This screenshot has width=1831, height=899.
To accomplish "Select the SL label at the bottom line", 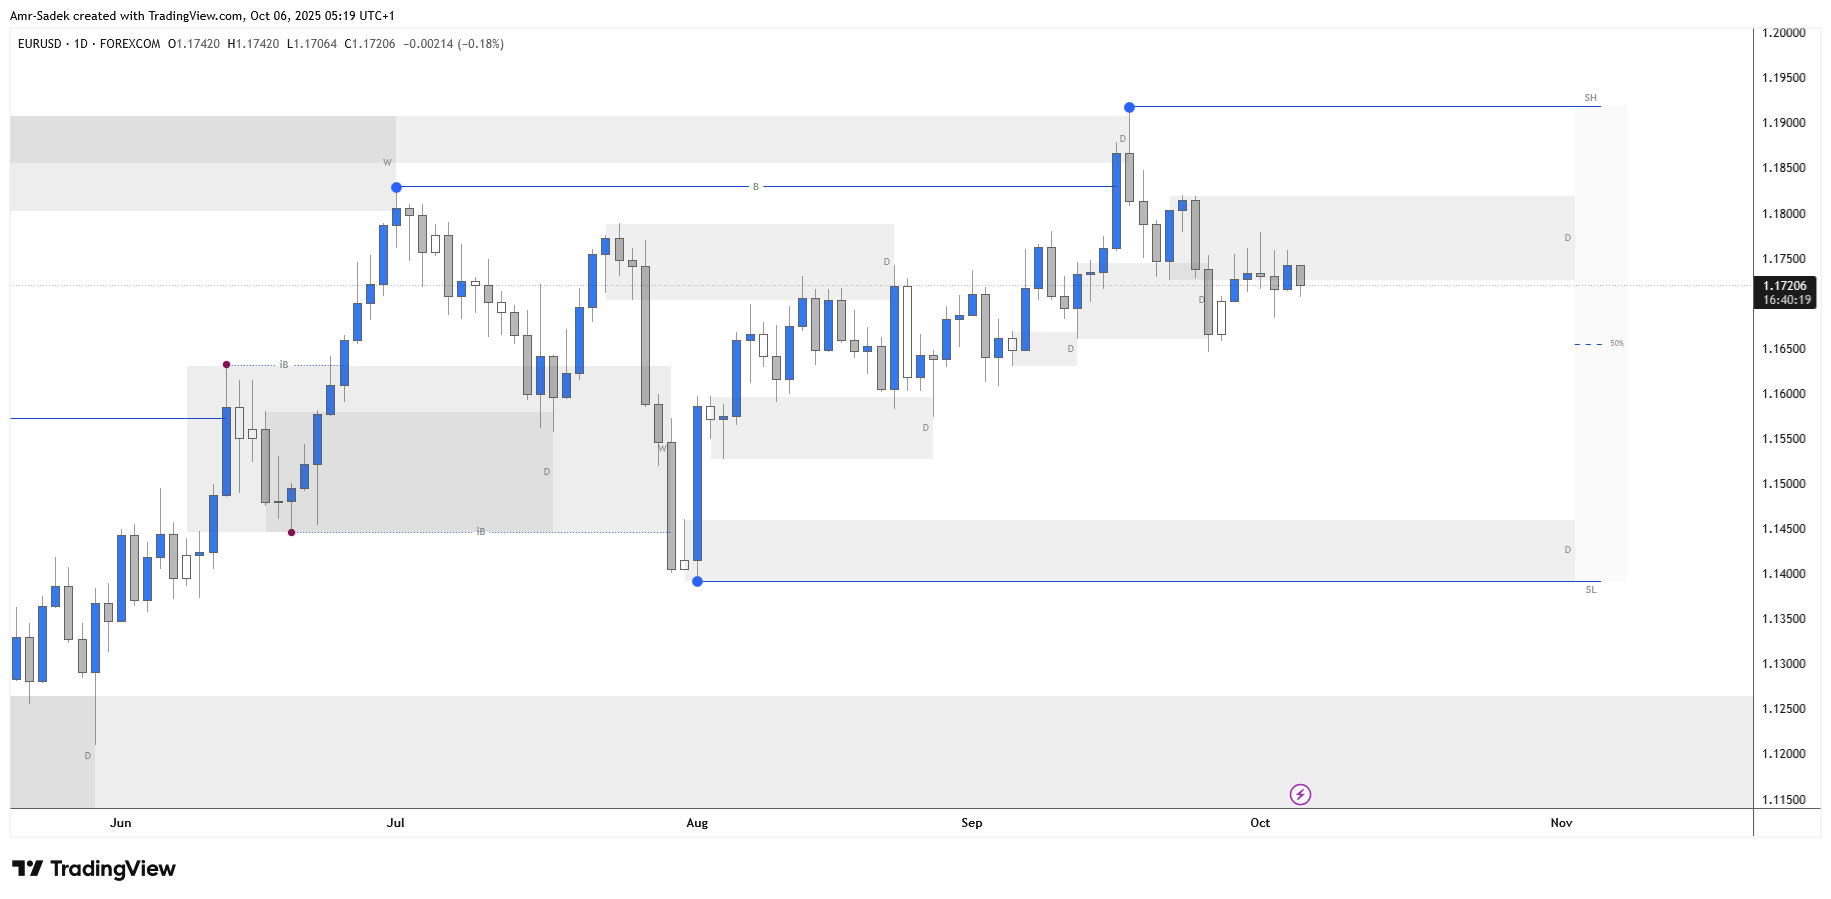I will (x=1590, y=590).
